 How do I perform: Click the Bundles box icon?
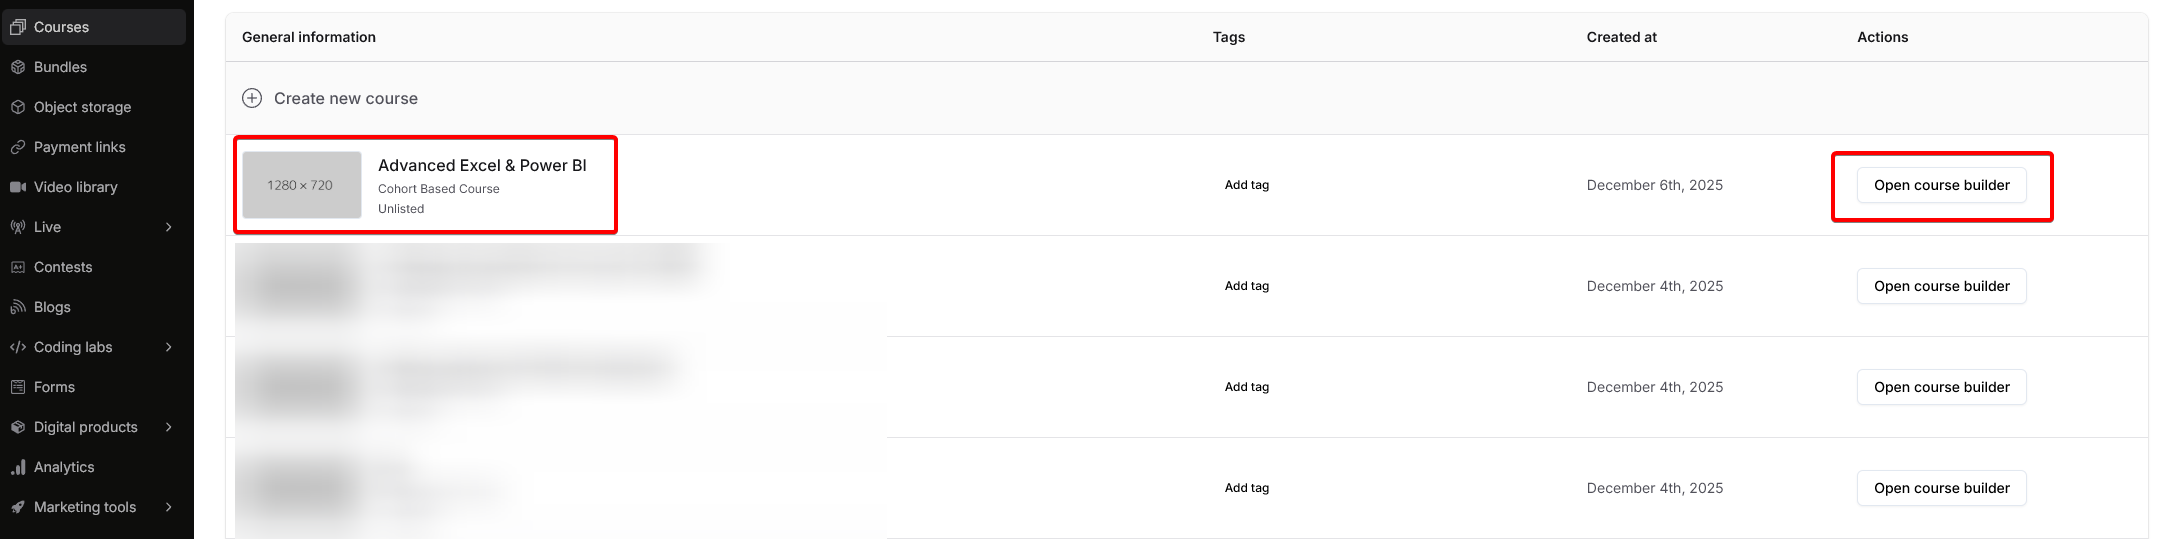coord(17,67)
